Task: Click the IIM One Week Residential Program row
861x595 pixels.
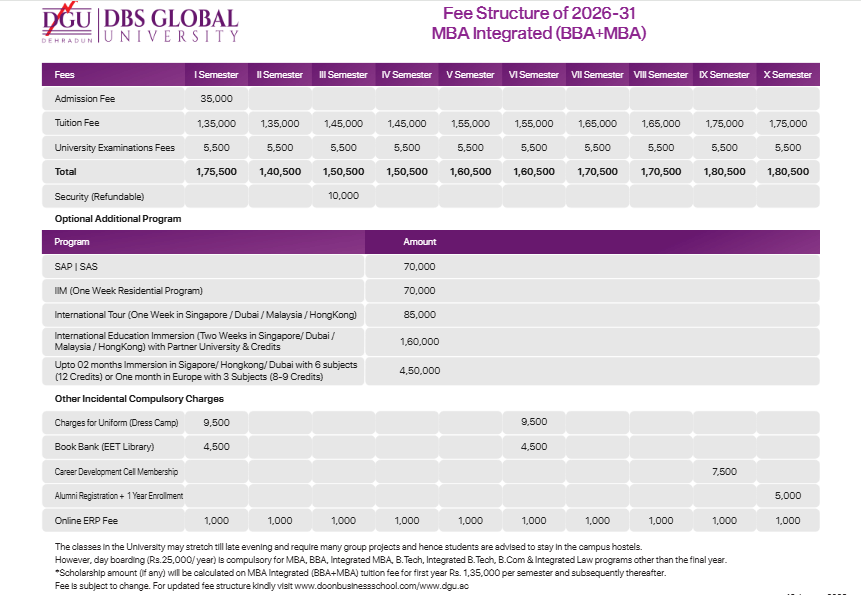Action: (128, 291)
